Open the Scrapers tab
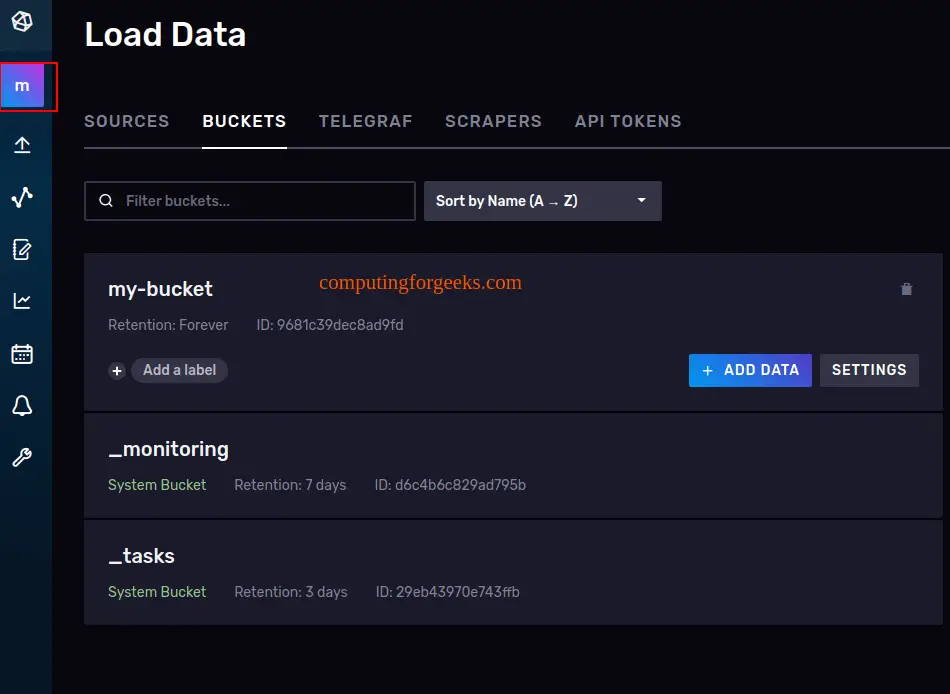 click(x=493, y=121)
